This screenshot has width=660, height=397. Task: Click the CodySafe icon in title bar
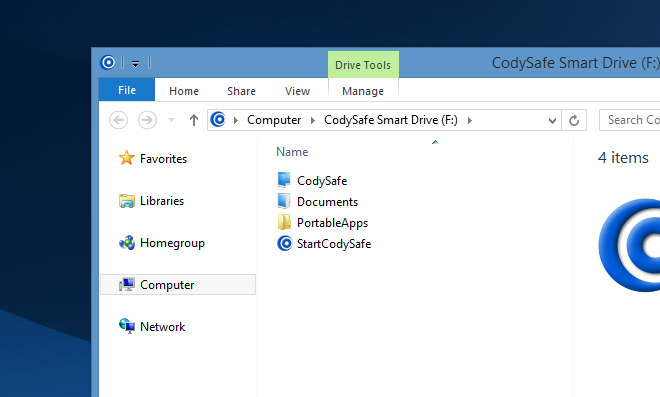click(107, 62)
